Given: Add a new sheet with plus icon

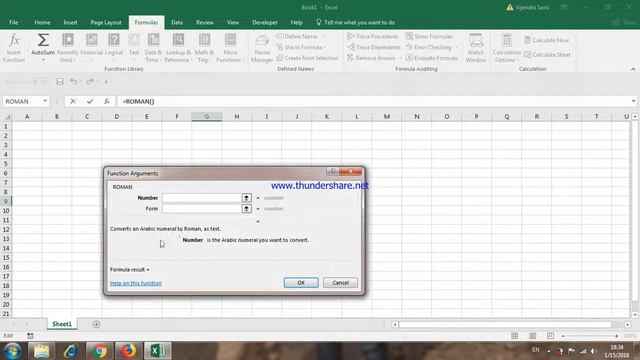Looking at the screenshot, I should click(96, 324).
